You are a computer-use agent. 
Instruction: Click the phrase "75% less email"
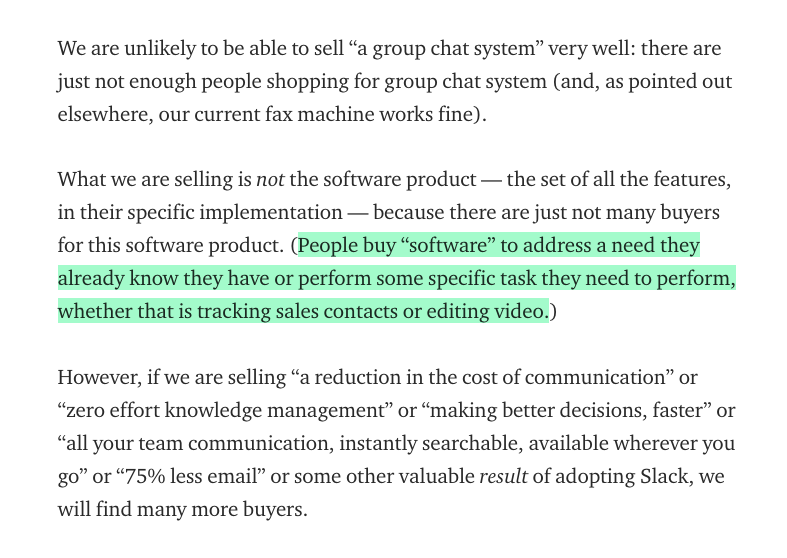tap(153, 476)
